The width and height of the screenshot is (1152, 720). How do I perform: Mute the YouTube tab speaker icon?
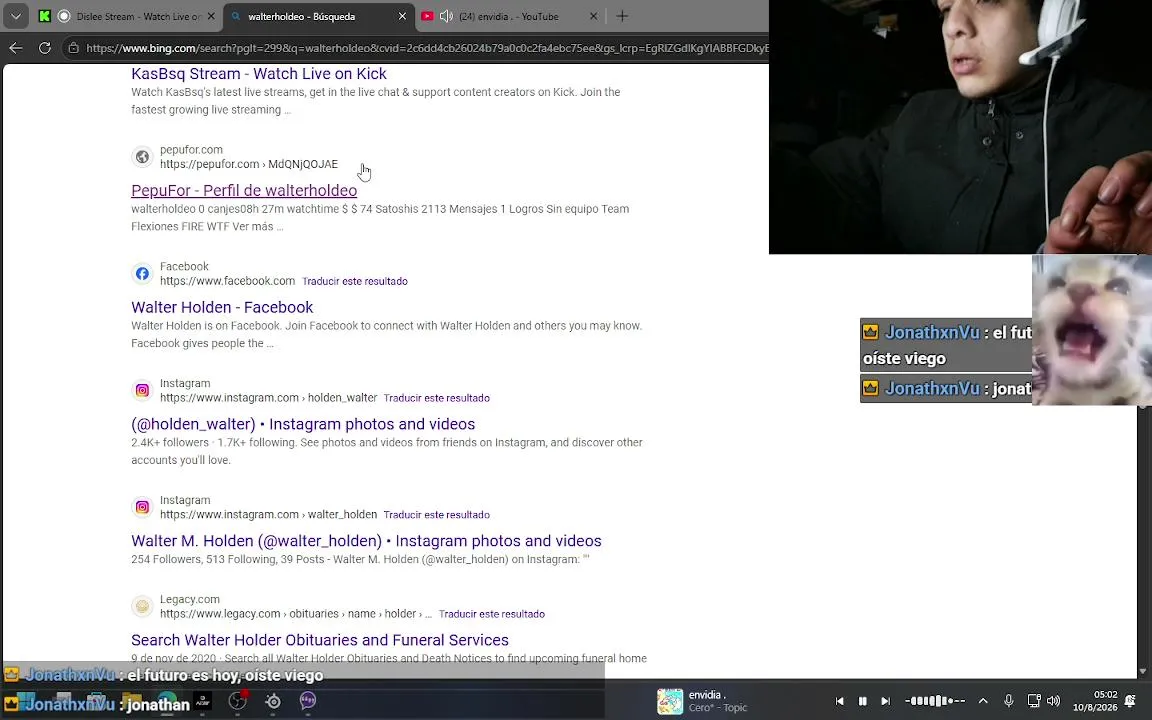pos(446,16)
